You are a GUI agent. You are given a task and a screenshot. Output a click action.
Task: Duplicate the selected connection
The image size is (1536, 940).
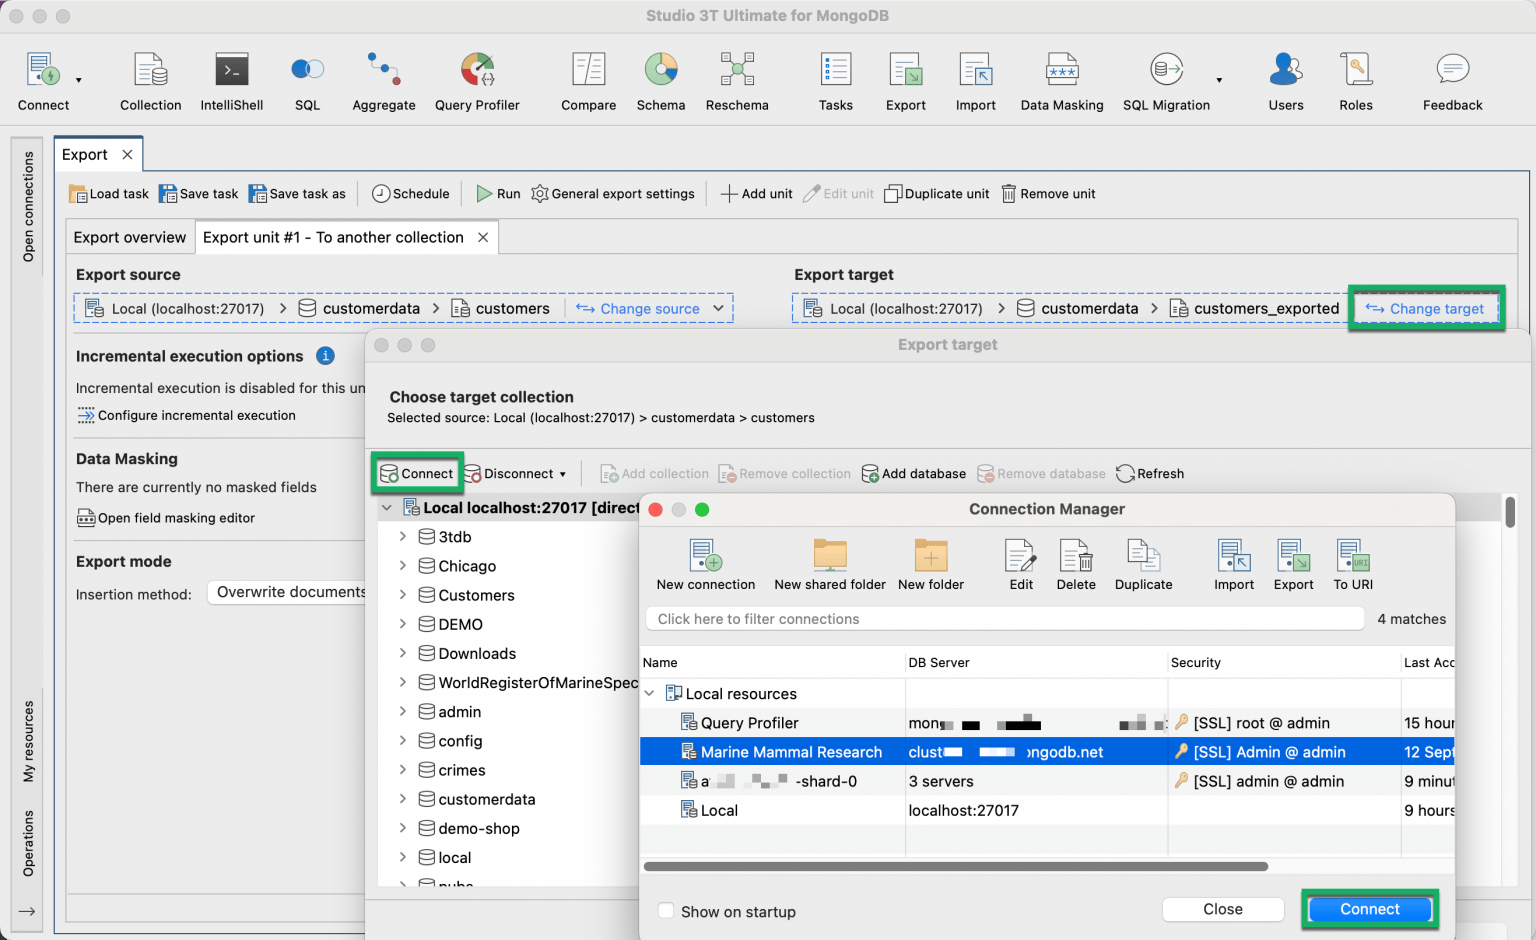pos(1142,563)
